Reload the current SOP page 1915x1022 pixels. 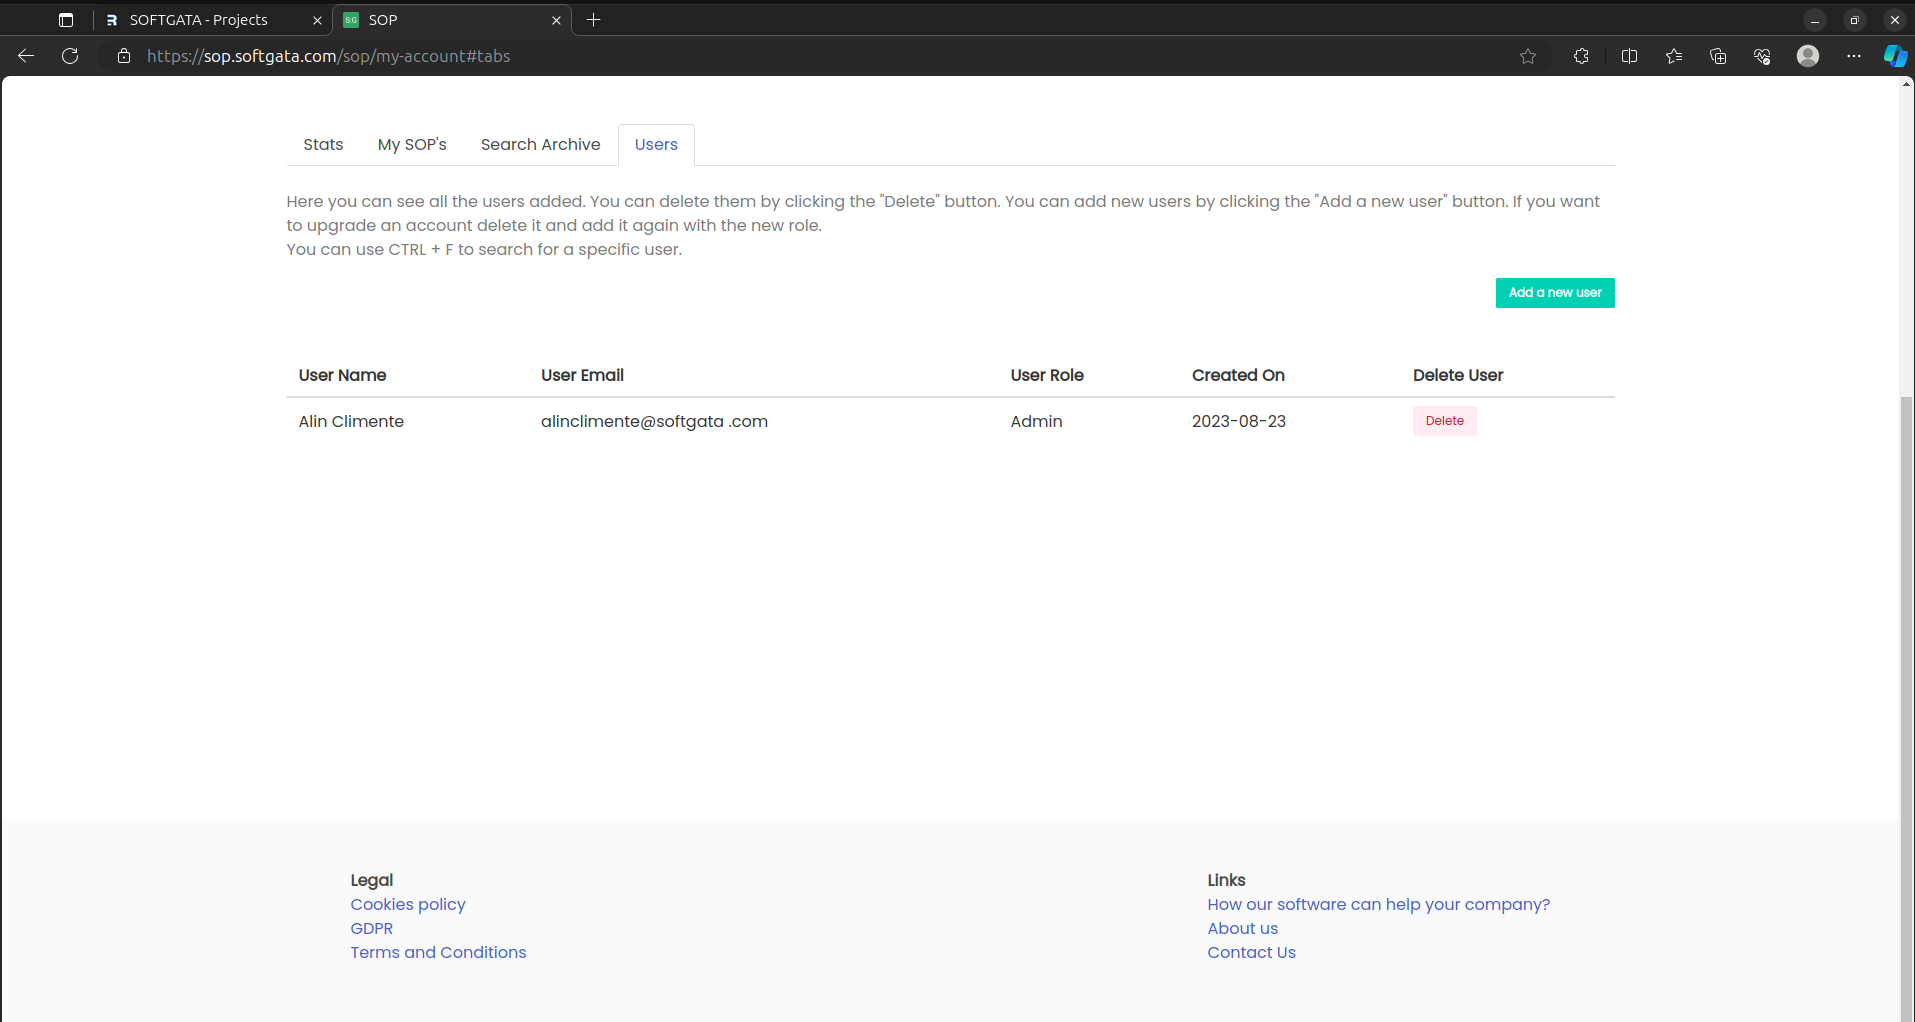[70, 56]
